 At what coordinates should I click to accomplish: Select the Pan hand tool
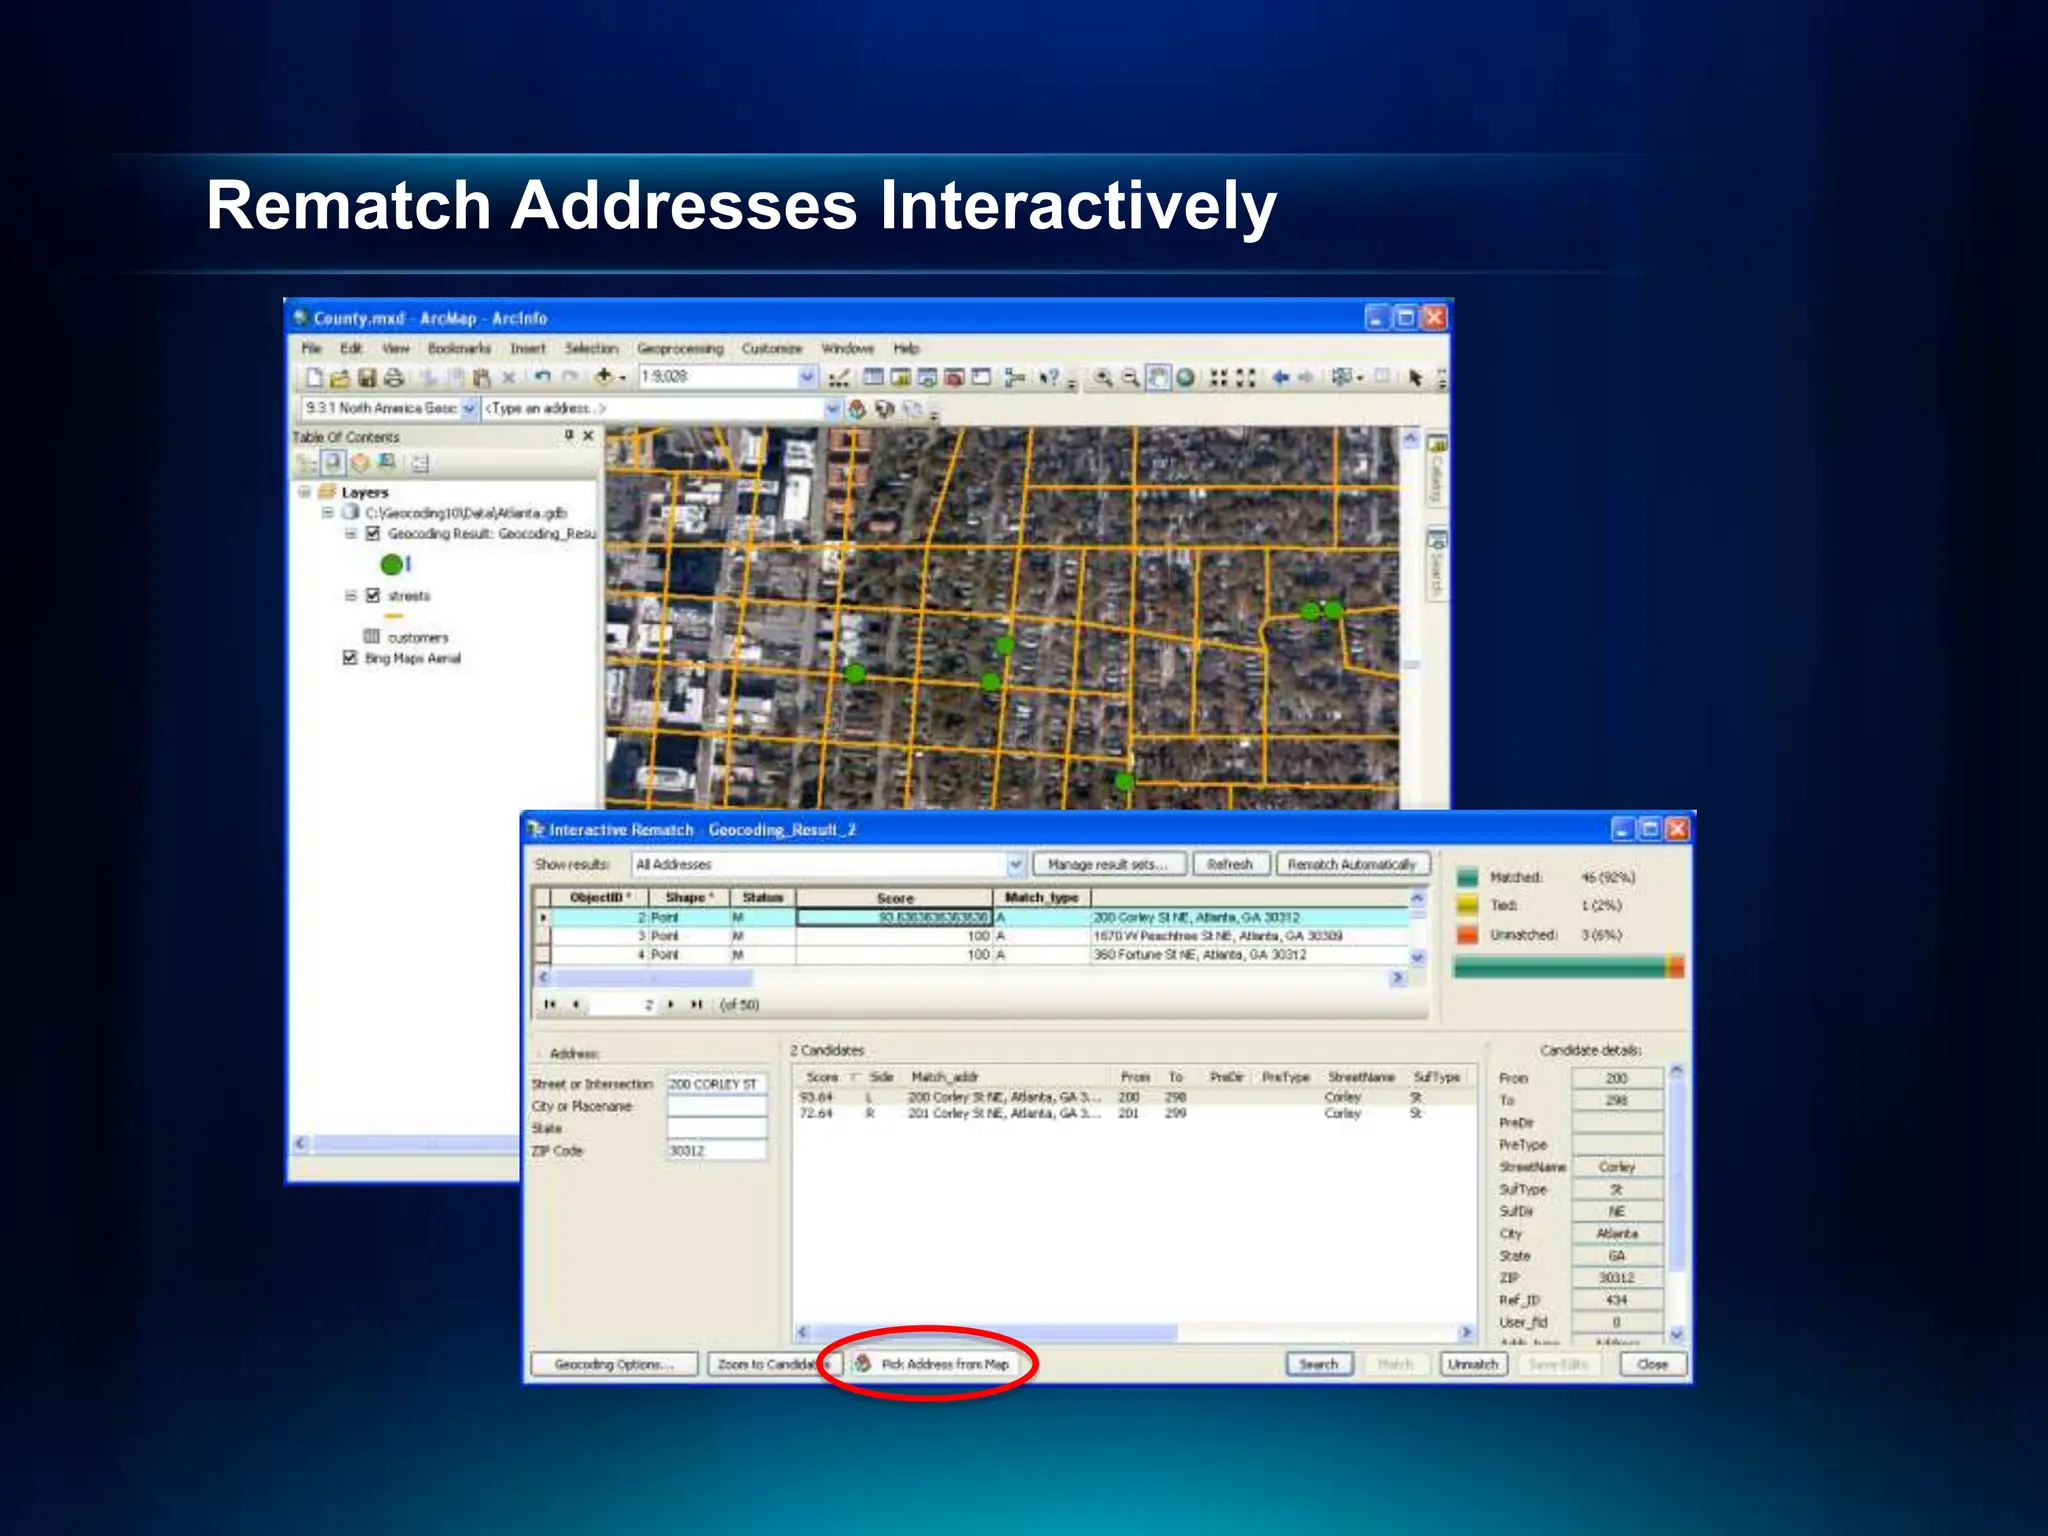[x=1157, y=377]
